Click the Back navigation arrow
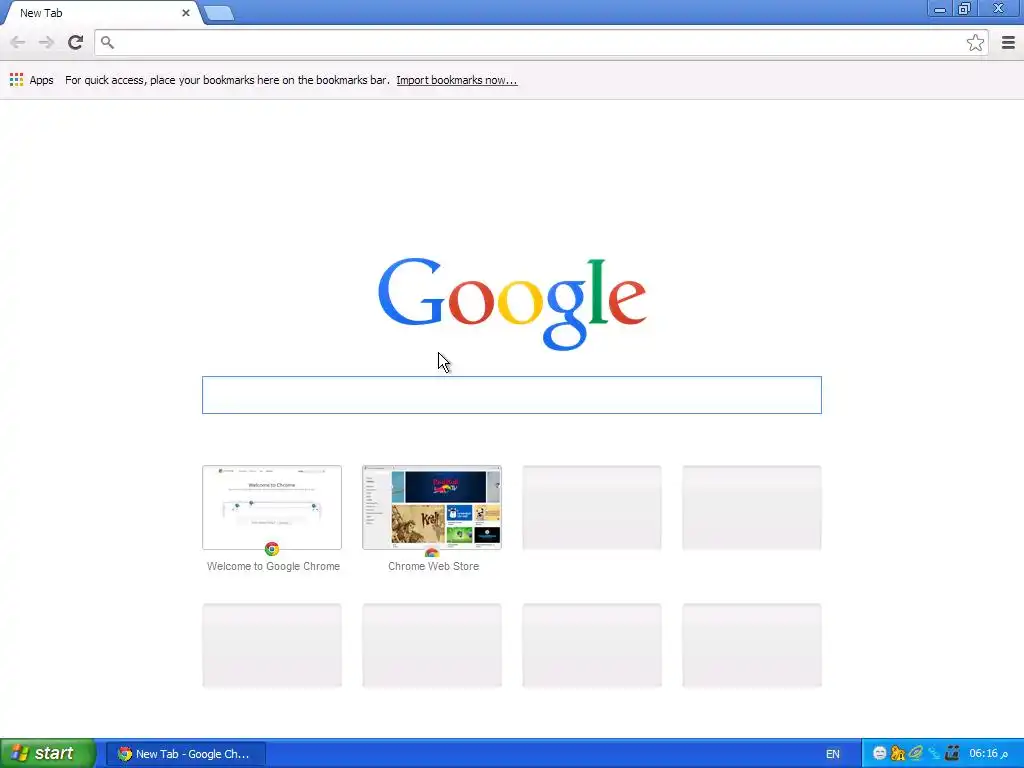The height and width of the screenshot is (768, 1024). [18, 42]
